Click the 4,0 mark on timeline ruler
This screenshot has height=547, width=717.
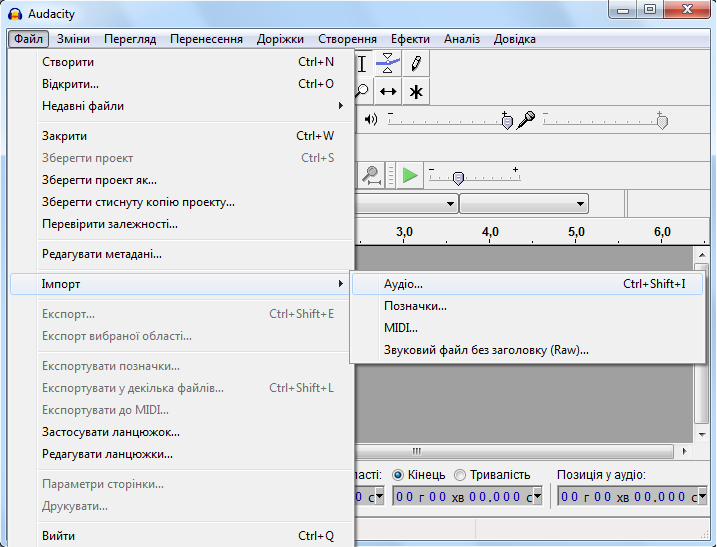490,232
